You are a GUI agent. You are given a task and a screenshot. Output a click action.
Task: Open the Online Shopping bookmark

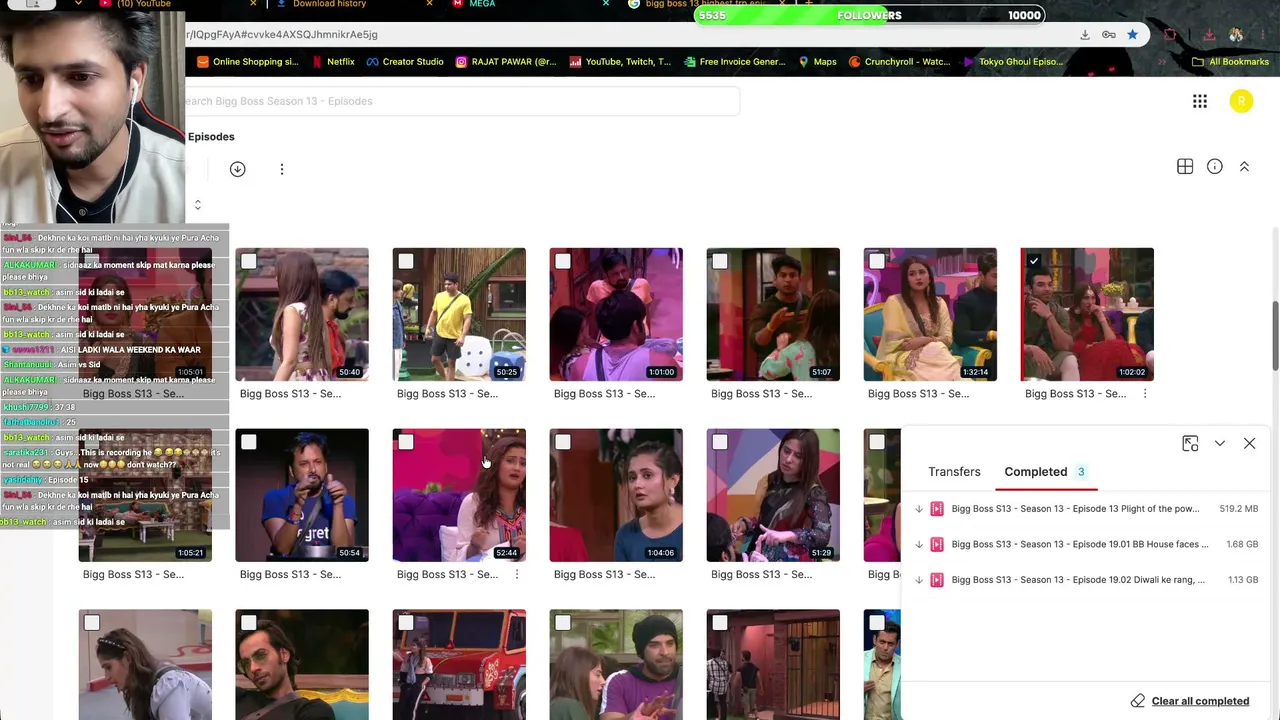tap(248, 62)
